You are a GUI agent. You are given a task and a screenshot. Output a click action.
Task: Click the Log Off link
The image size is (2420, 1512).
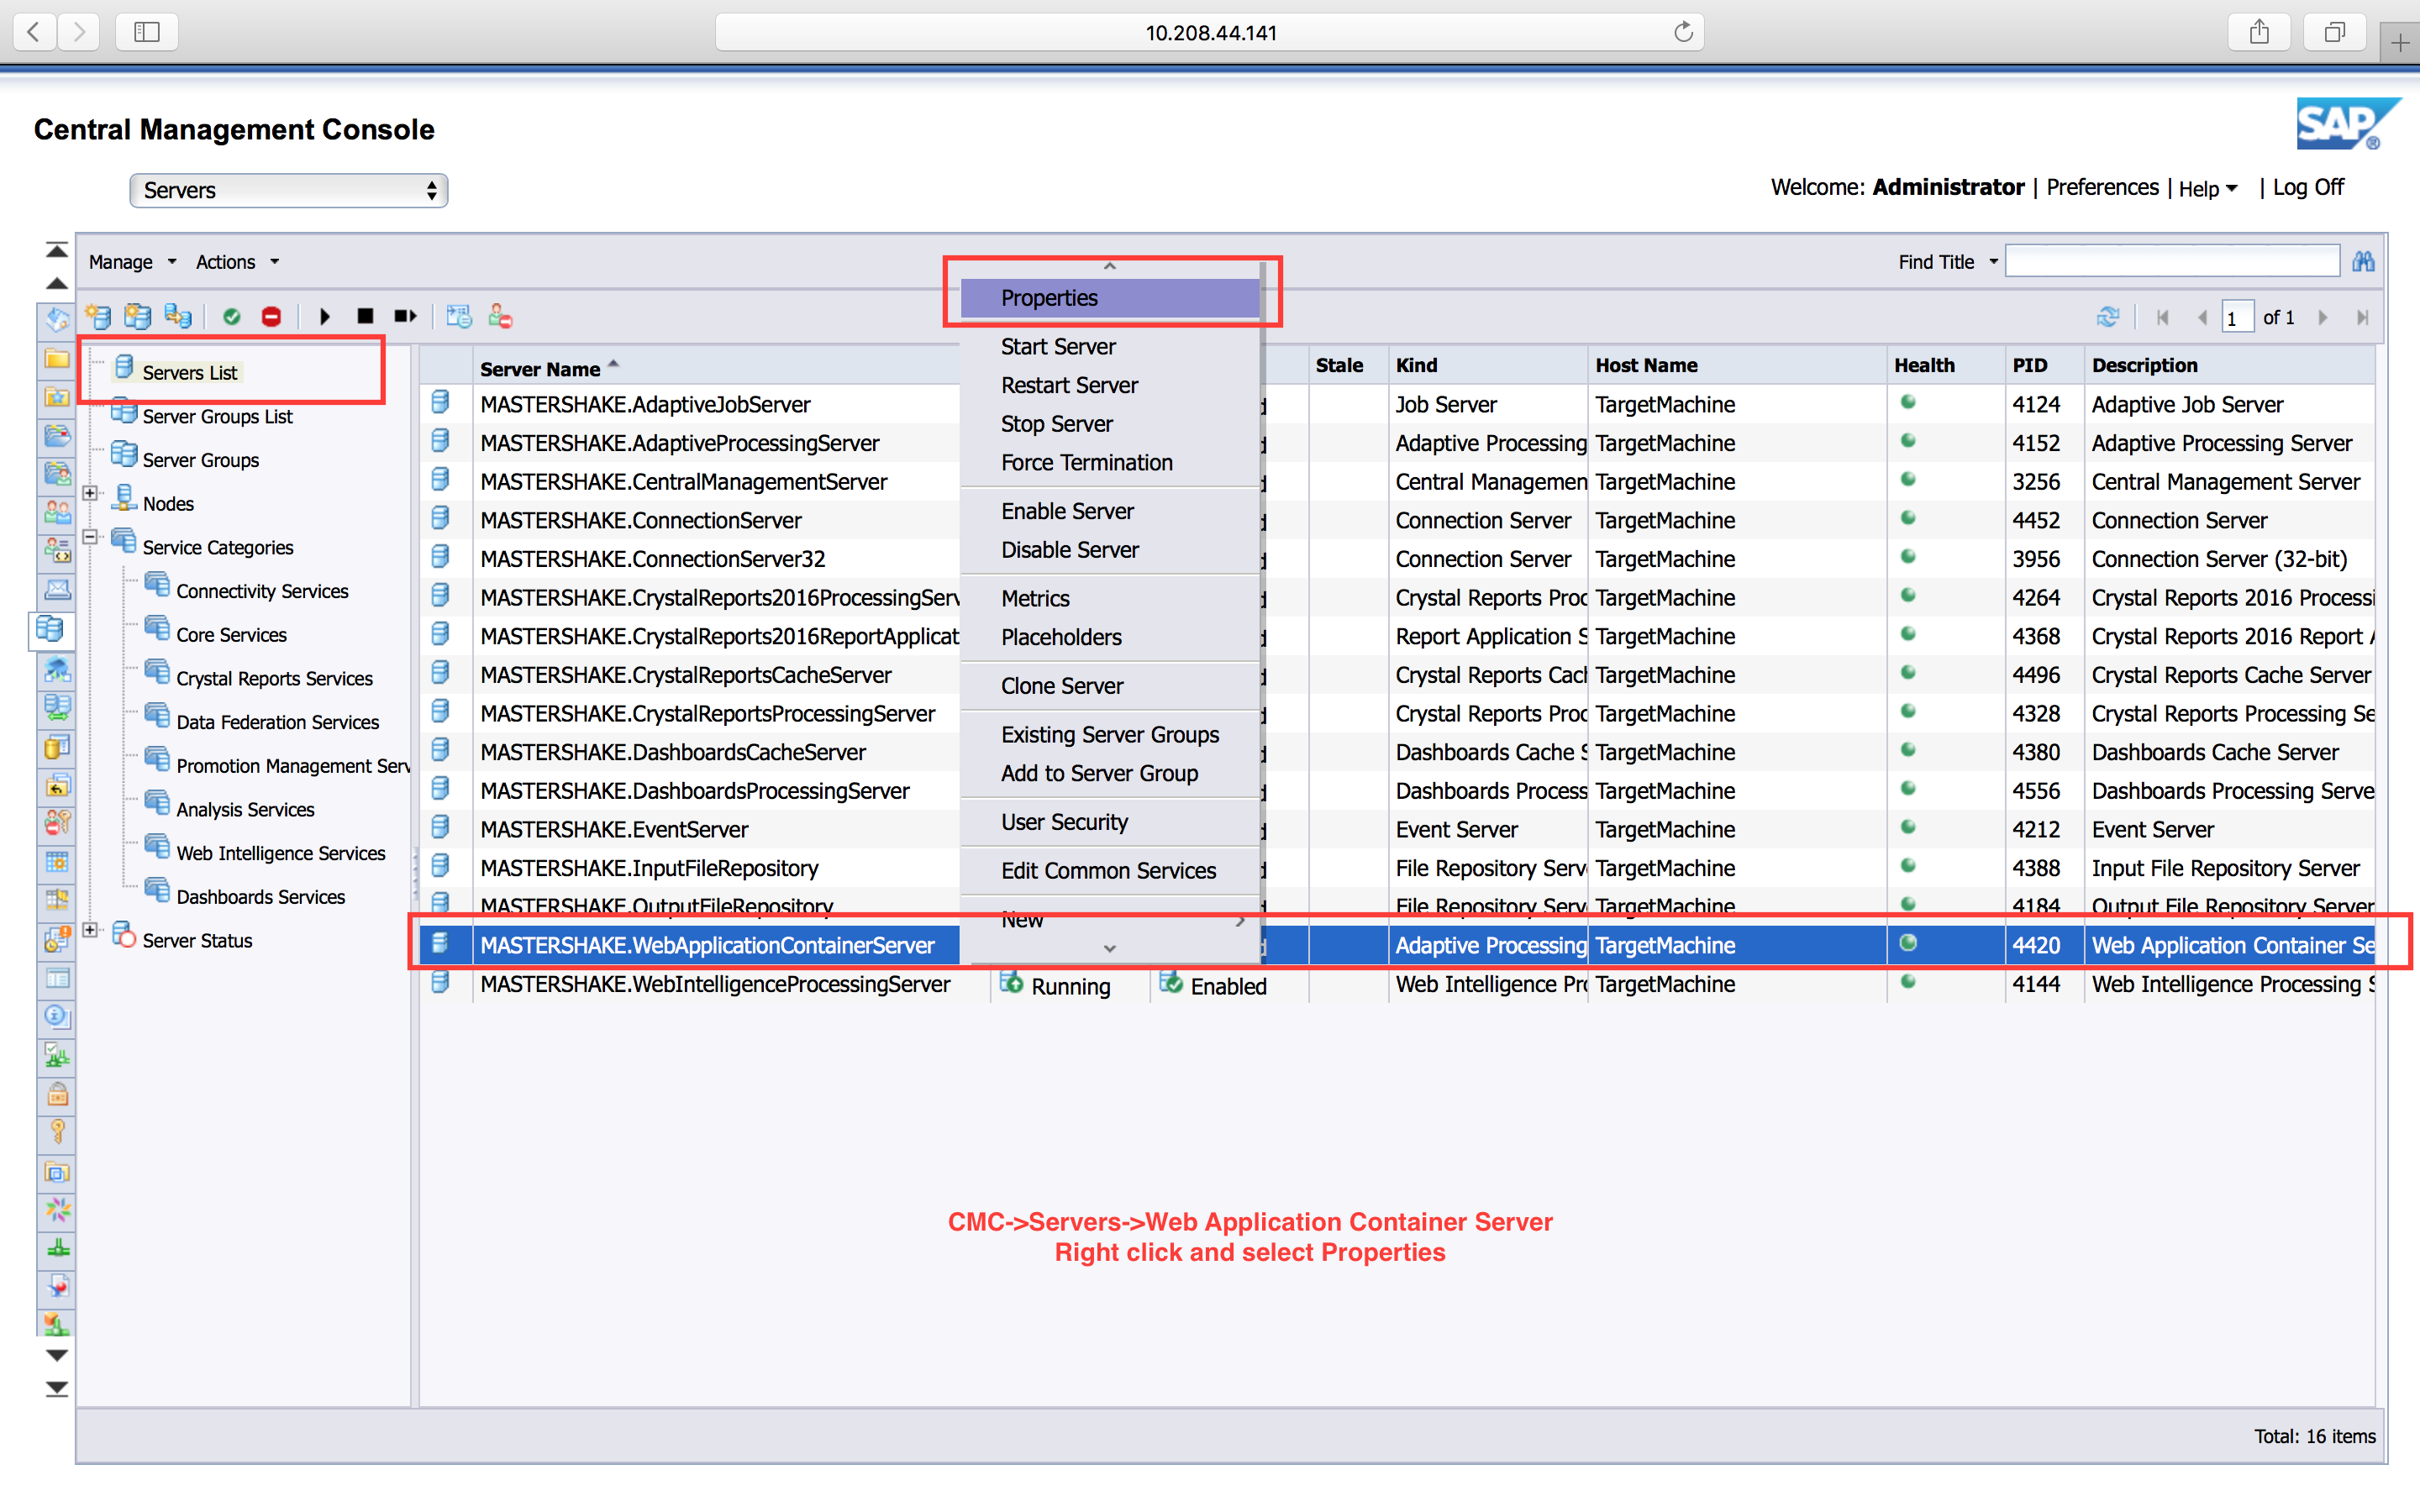2307,188
